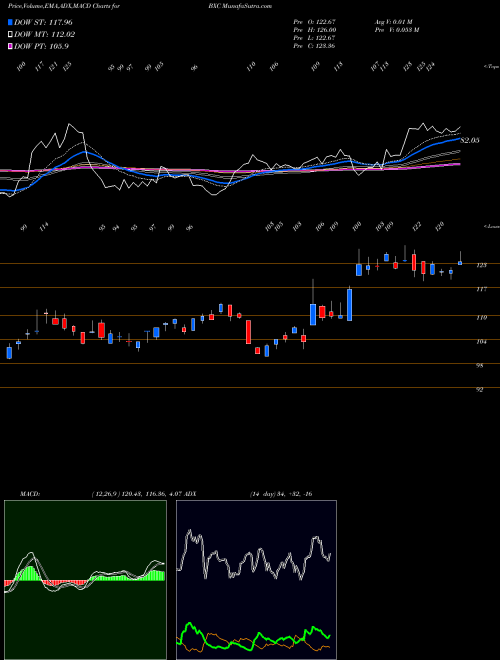Click the white DOW MT legend swatch
Screen dimensions: 500x660
tap(11, 35)
